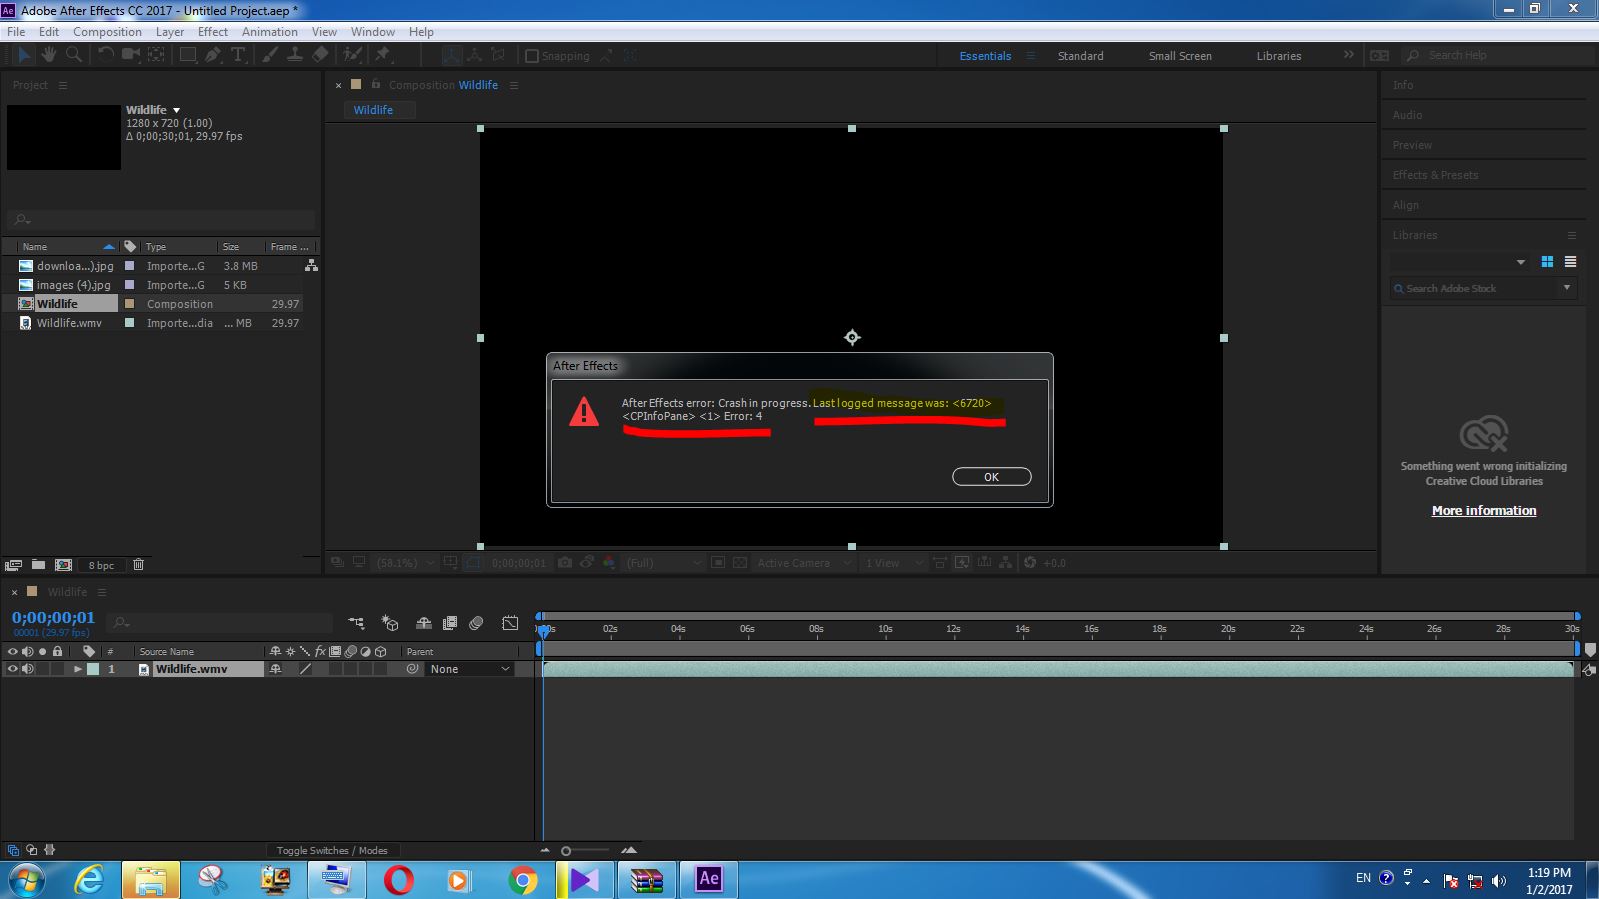Image resolution: width=1599 pixels, height=899 pixels.
Task: Switch to the Standard workspace
Action: point(1080,56)
